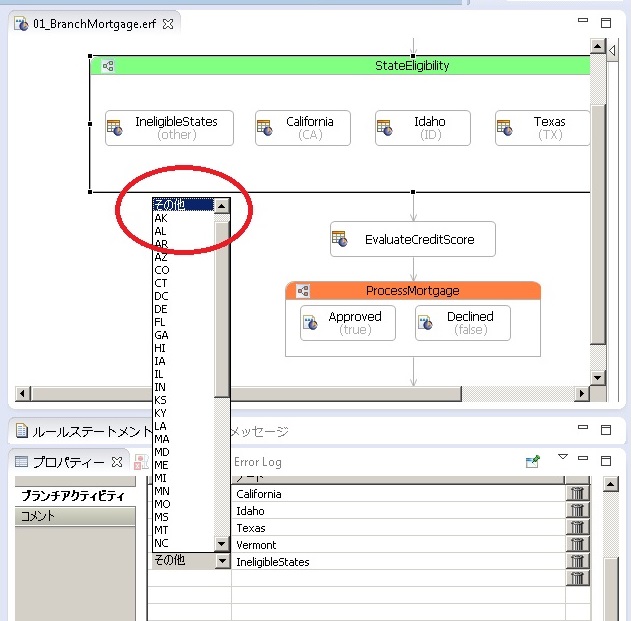This screenshot has height=621, width=631.
Task: Click the California cell in the table
Action: pos(398,494)
